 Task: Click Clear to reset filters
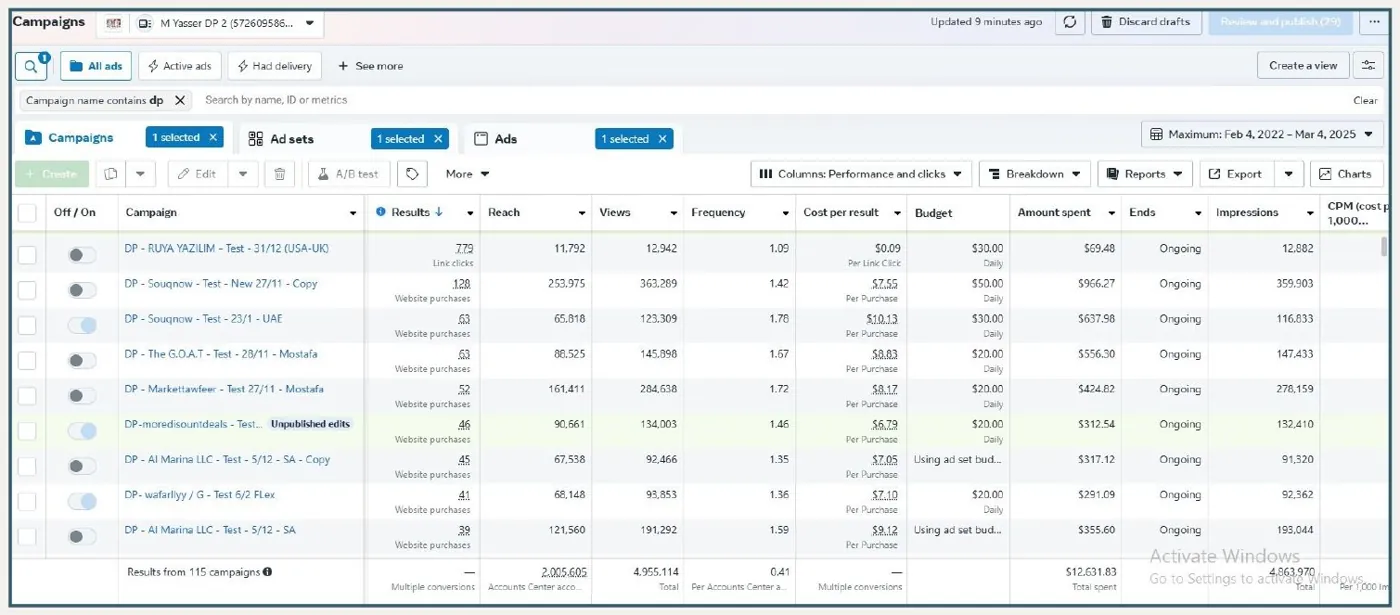pyautogui.click(x=1365, y=100)
